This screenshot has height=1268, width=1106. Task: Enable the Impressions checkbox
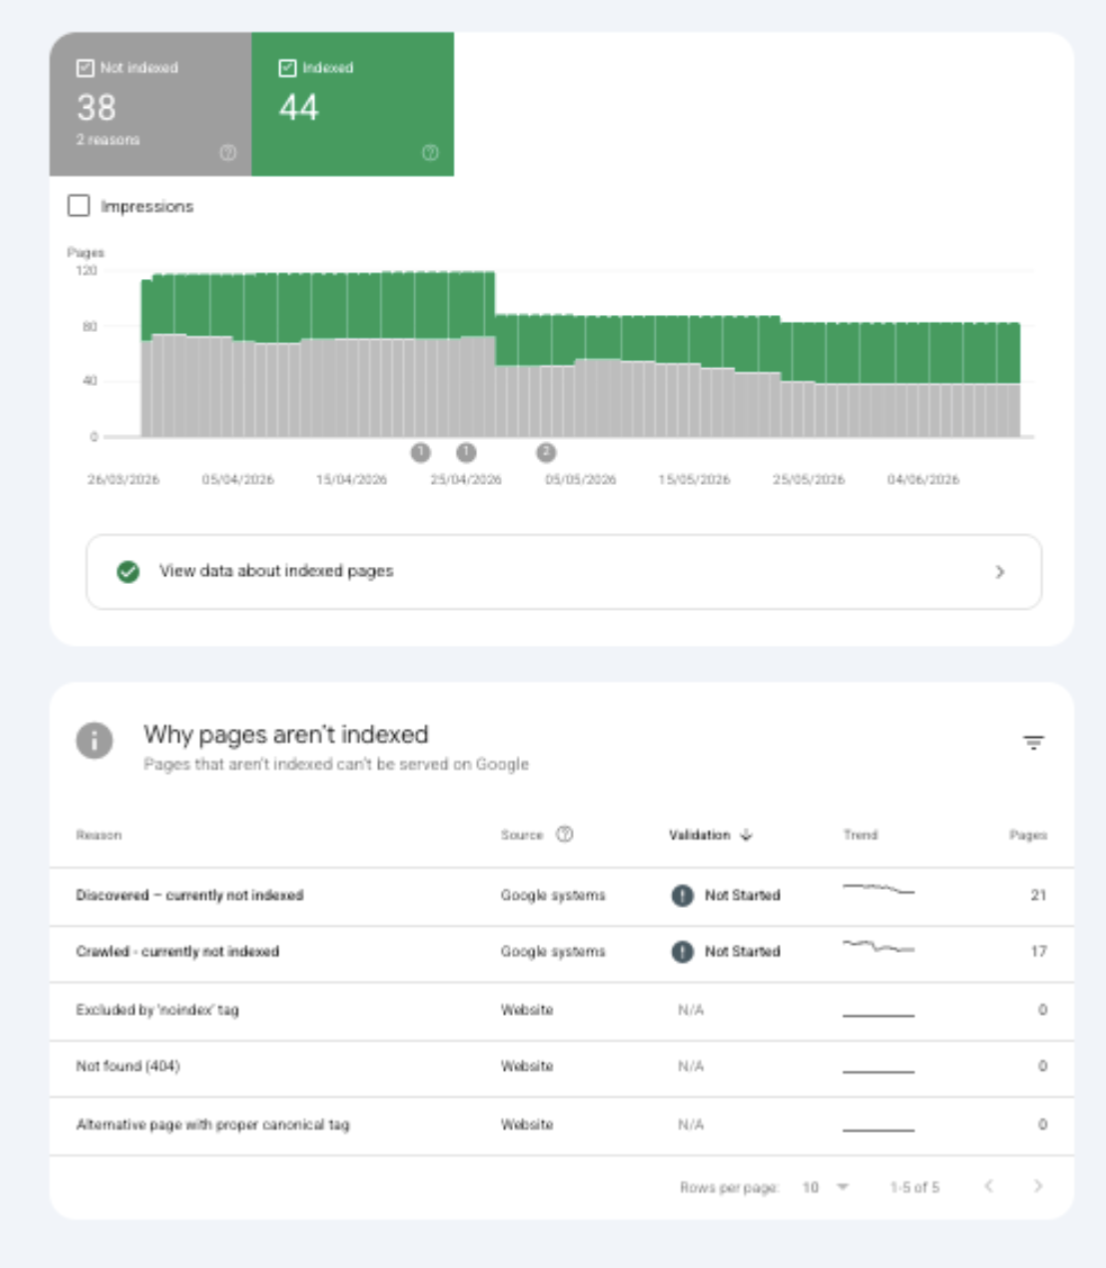coord(78,206)
